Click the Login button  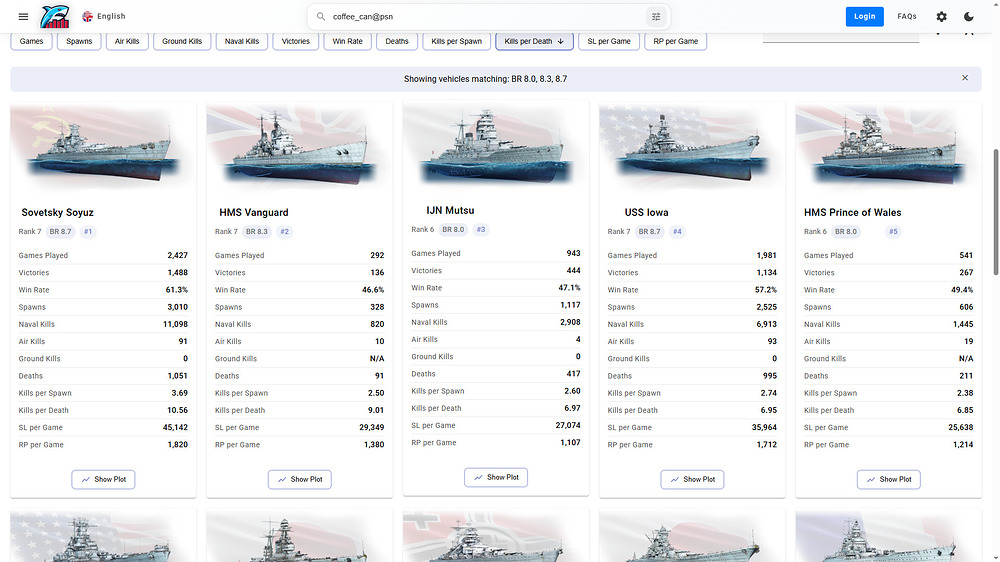864,17
